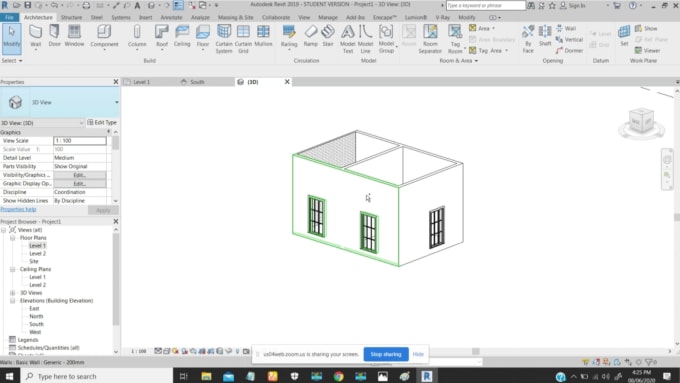Collapse the Floor Plans tree node
The width and height of the screenshot is (680, 383).
tap(13, 238)
